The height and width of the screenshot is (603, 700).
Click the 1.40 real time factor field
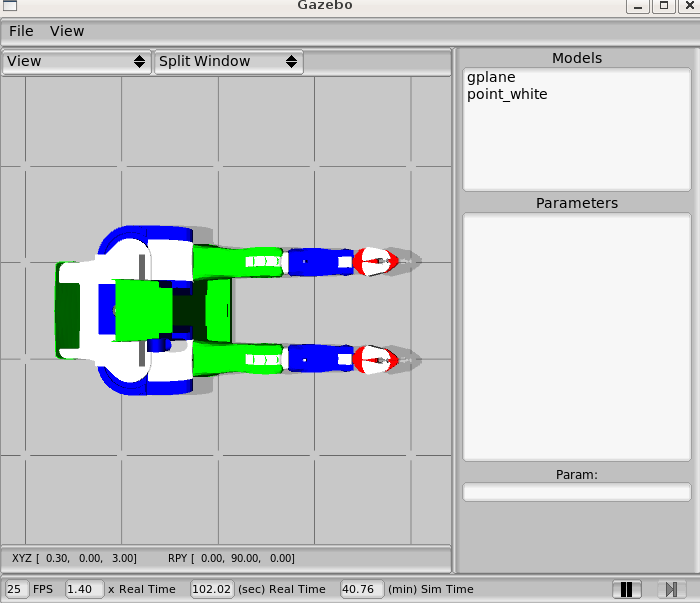[84, 589]
